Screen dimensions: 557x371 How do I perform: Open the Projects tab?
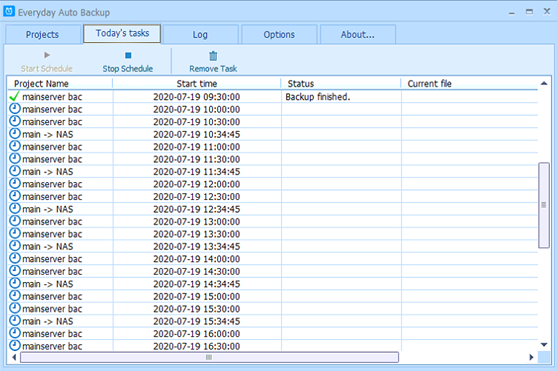[43, 34]
